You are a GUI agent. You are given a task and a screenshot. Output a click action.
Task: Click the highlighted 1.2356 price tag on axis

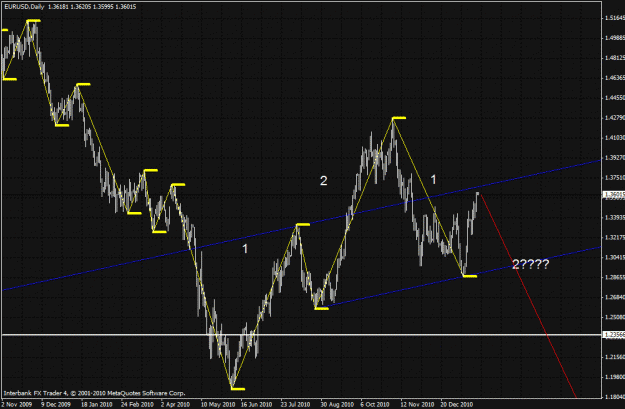[614, 335]
